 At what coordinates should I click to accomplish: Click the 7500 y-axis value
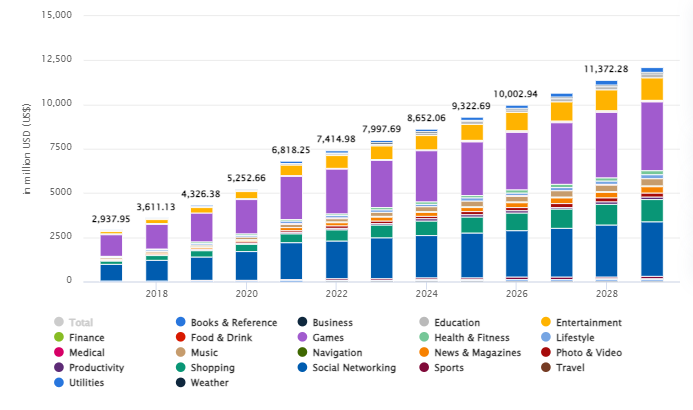(x=61, y=148)
